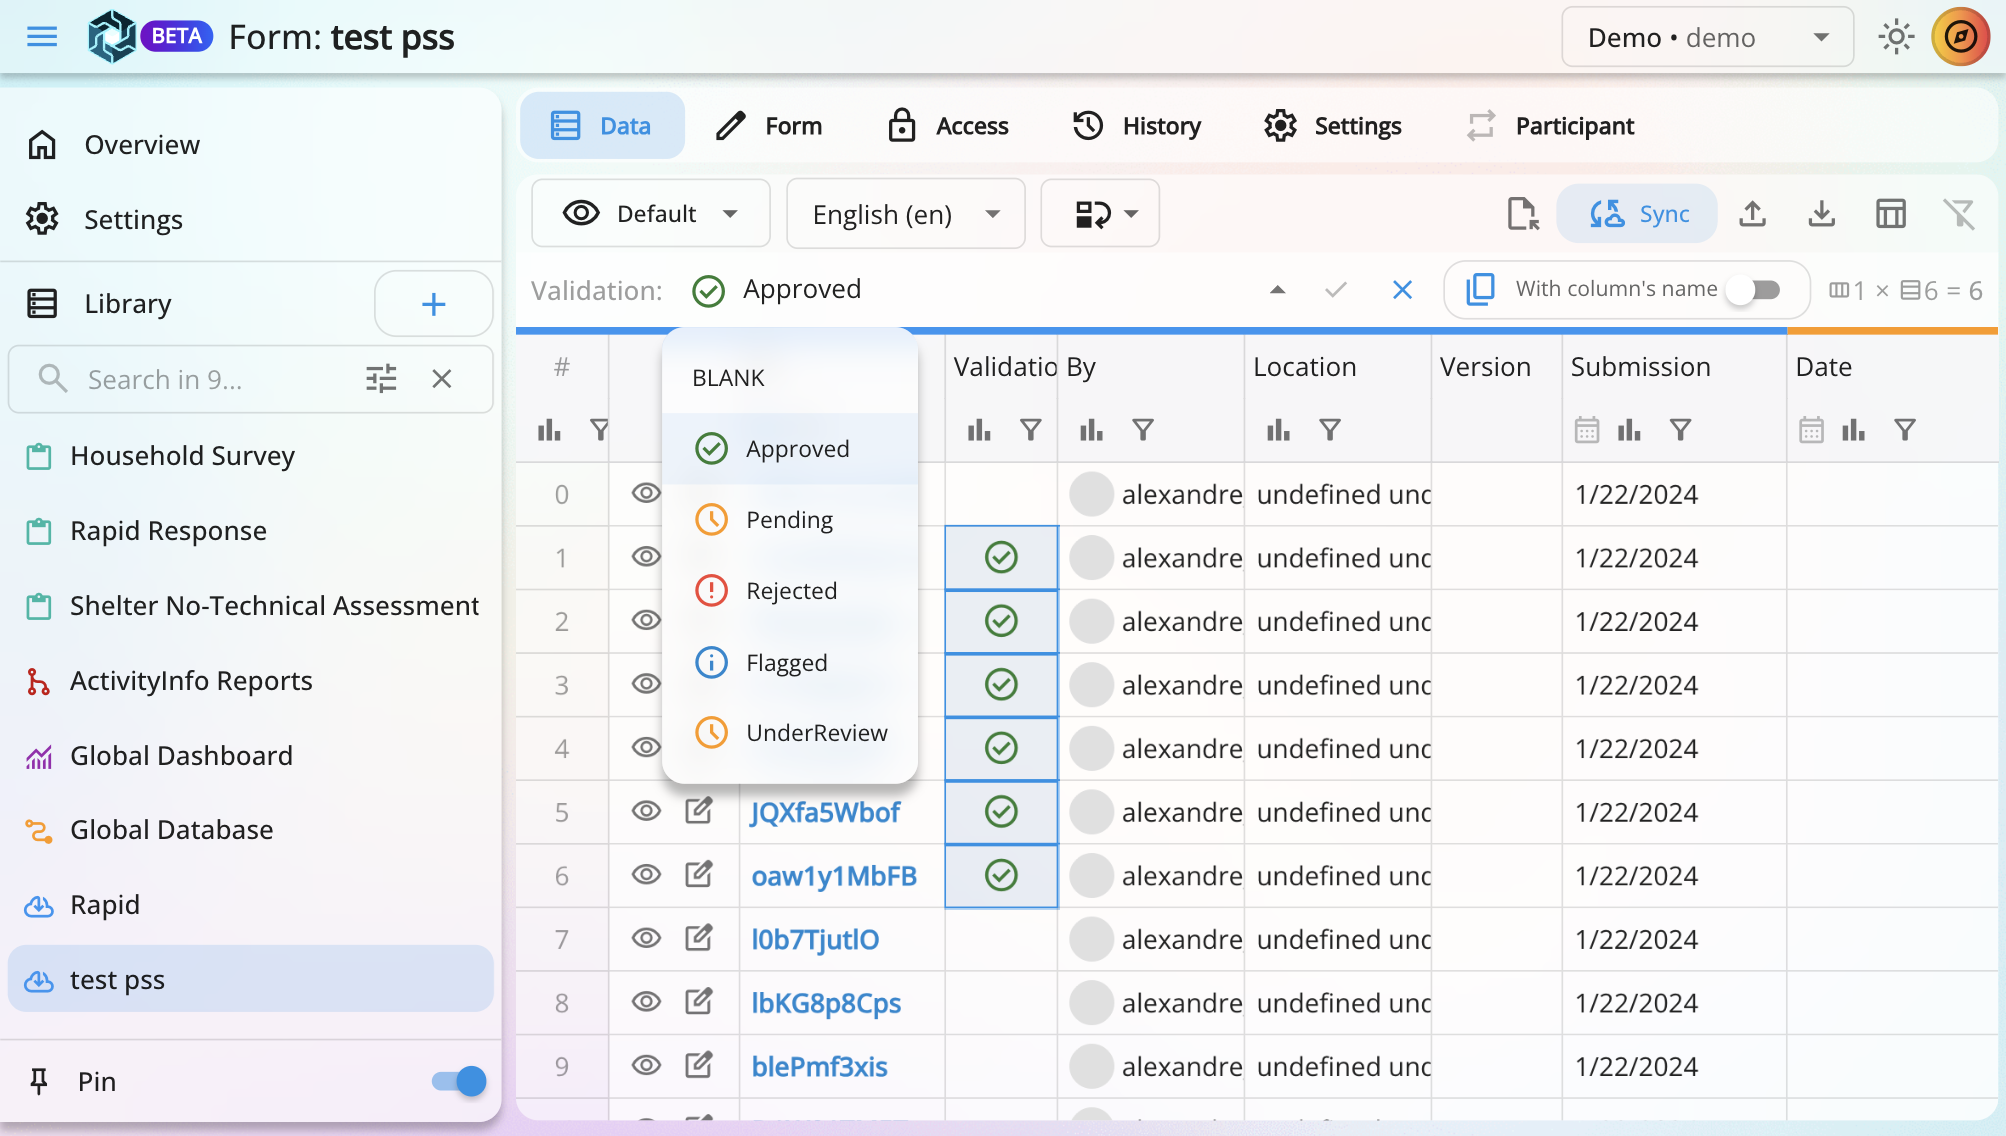
Task: Toggle the Pin switch in sidebar
Action: (459, 1081)
